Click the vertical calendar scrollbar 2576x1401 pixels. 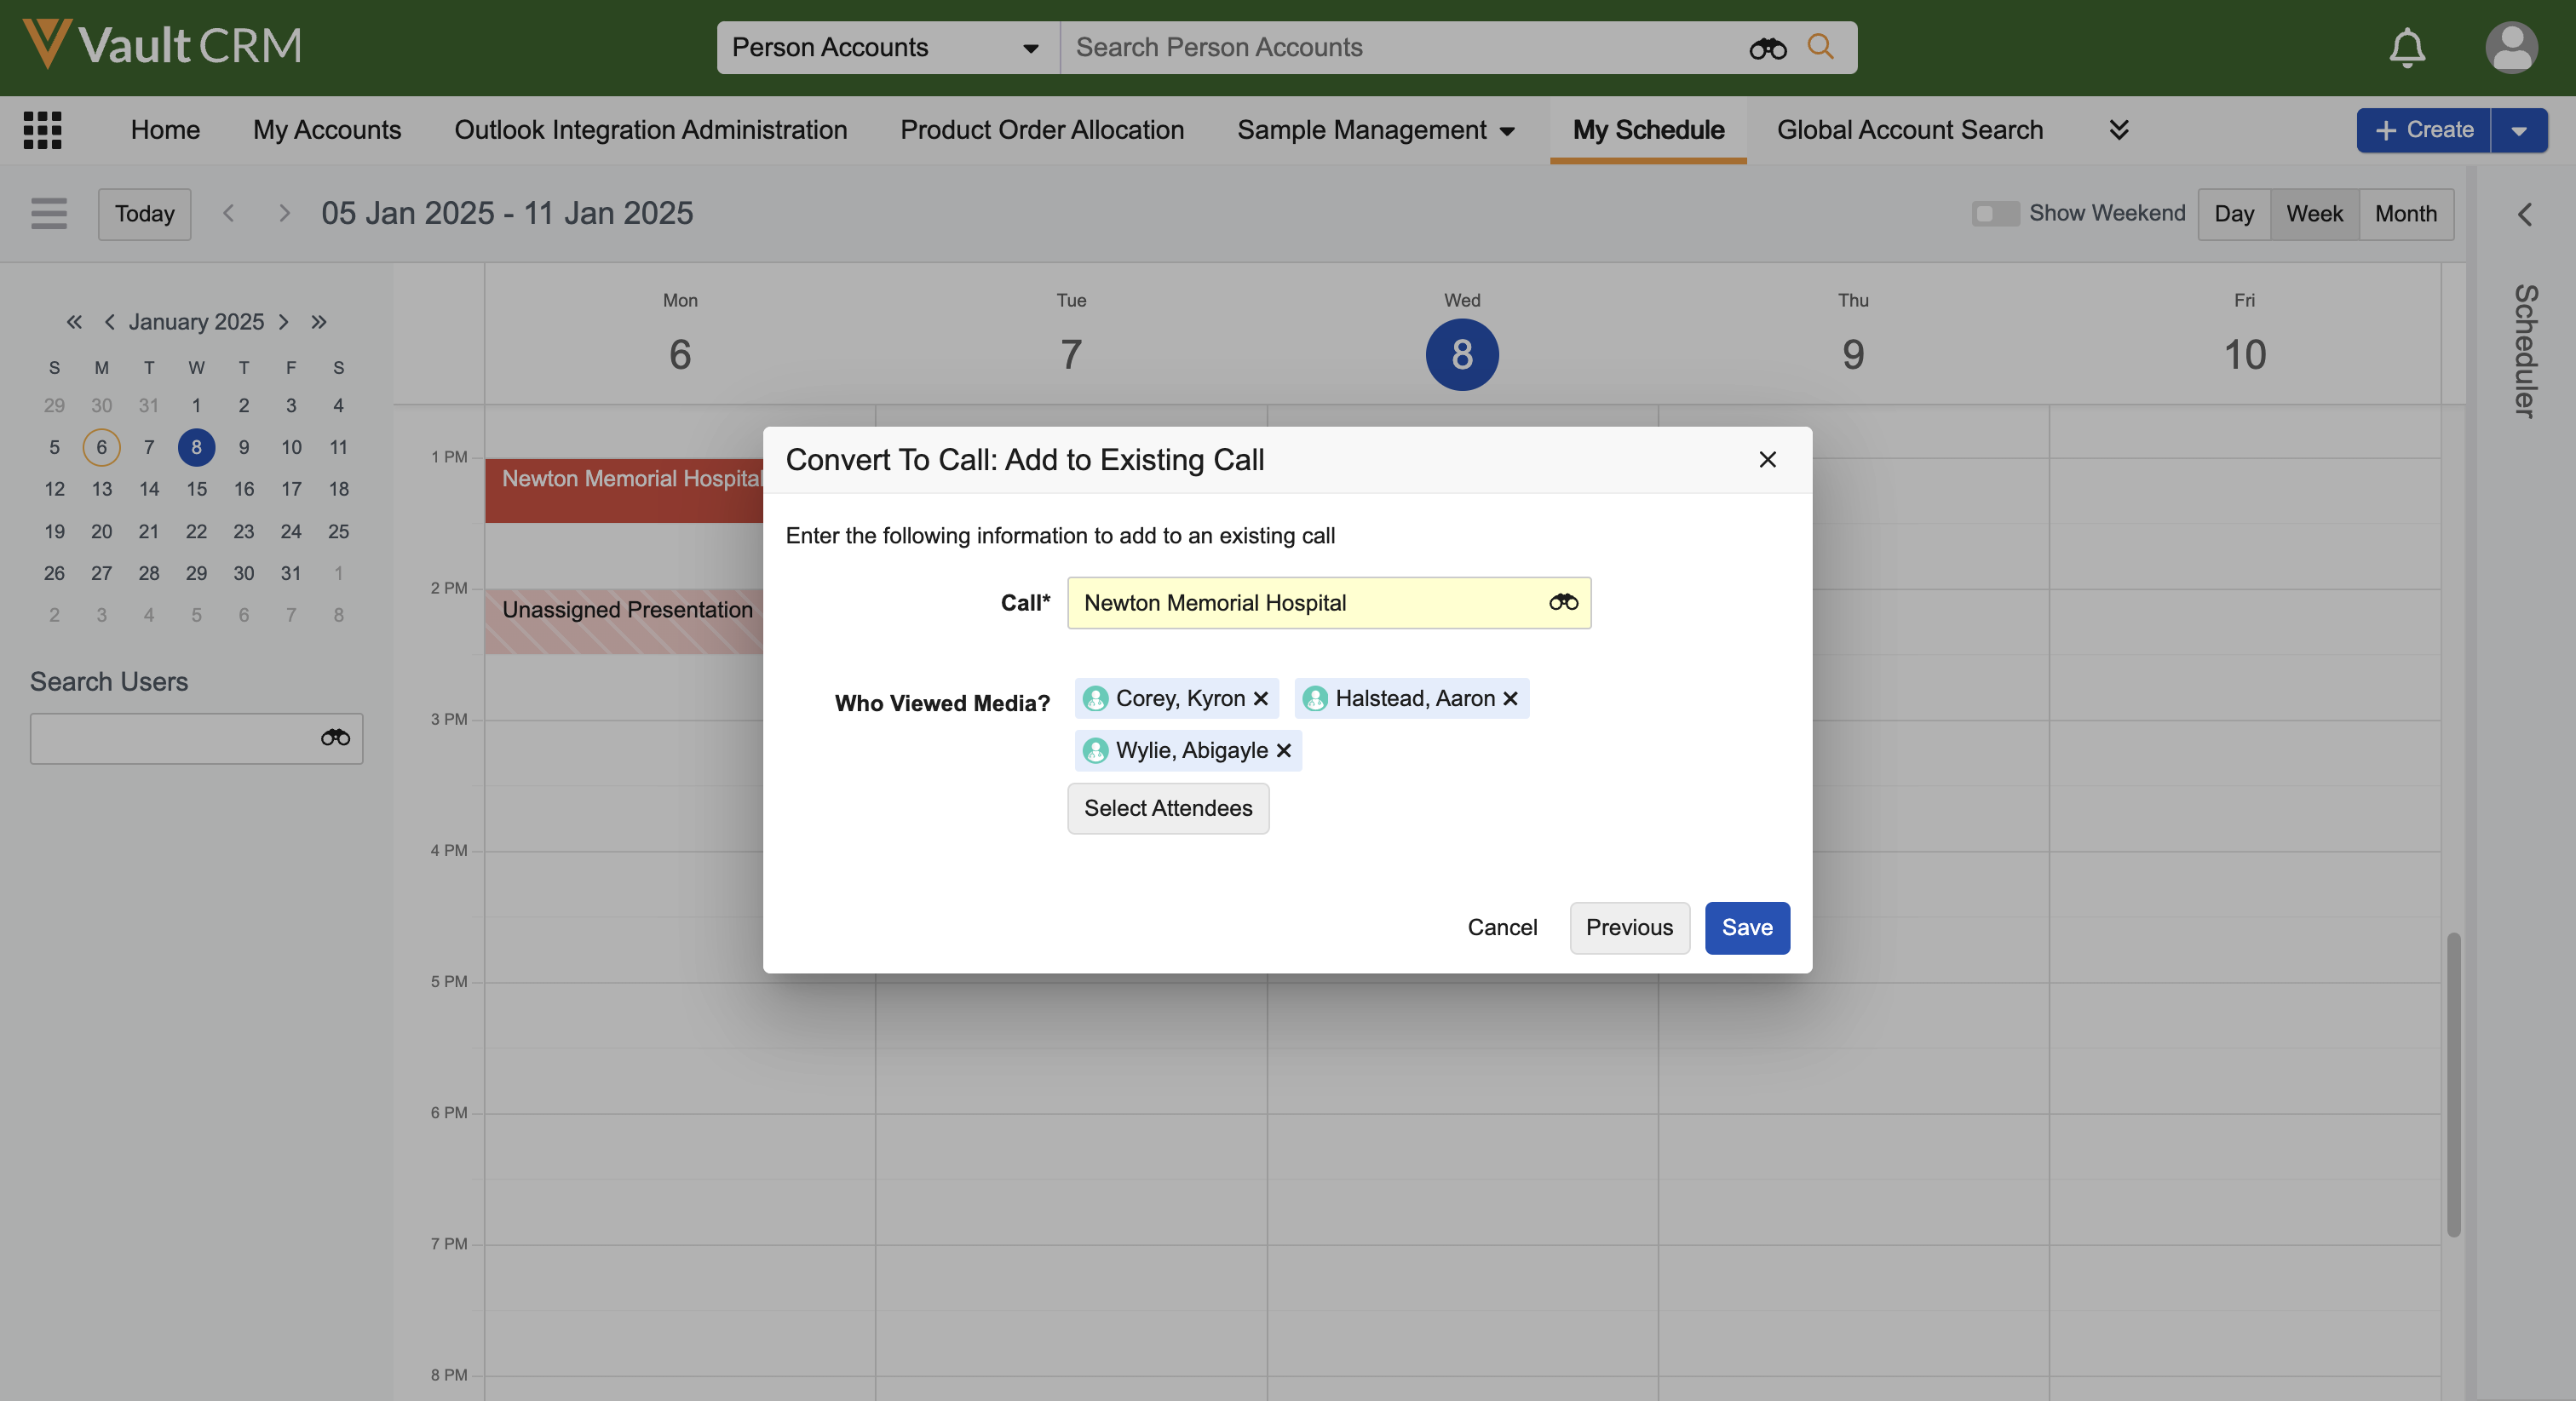pyautogui.click(x=2453, y=1084)
